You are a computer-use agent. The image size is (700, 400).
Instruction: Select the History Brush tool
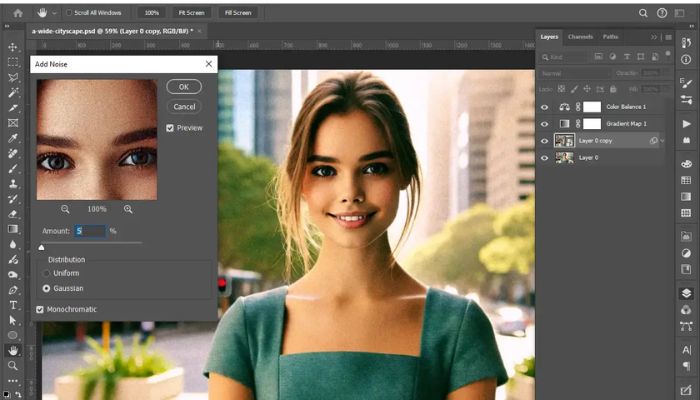click(13, 199)
